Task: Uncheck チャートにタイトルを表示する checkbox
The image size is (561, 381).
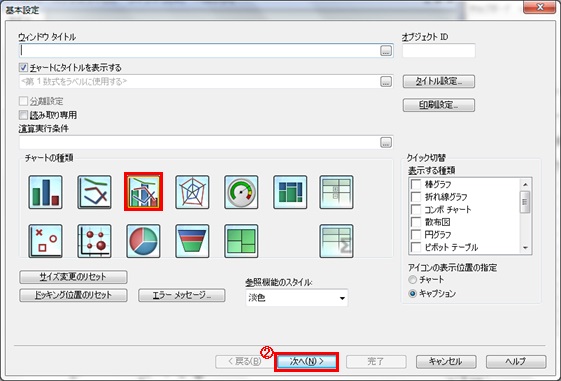Action: [x=23, y=67]
